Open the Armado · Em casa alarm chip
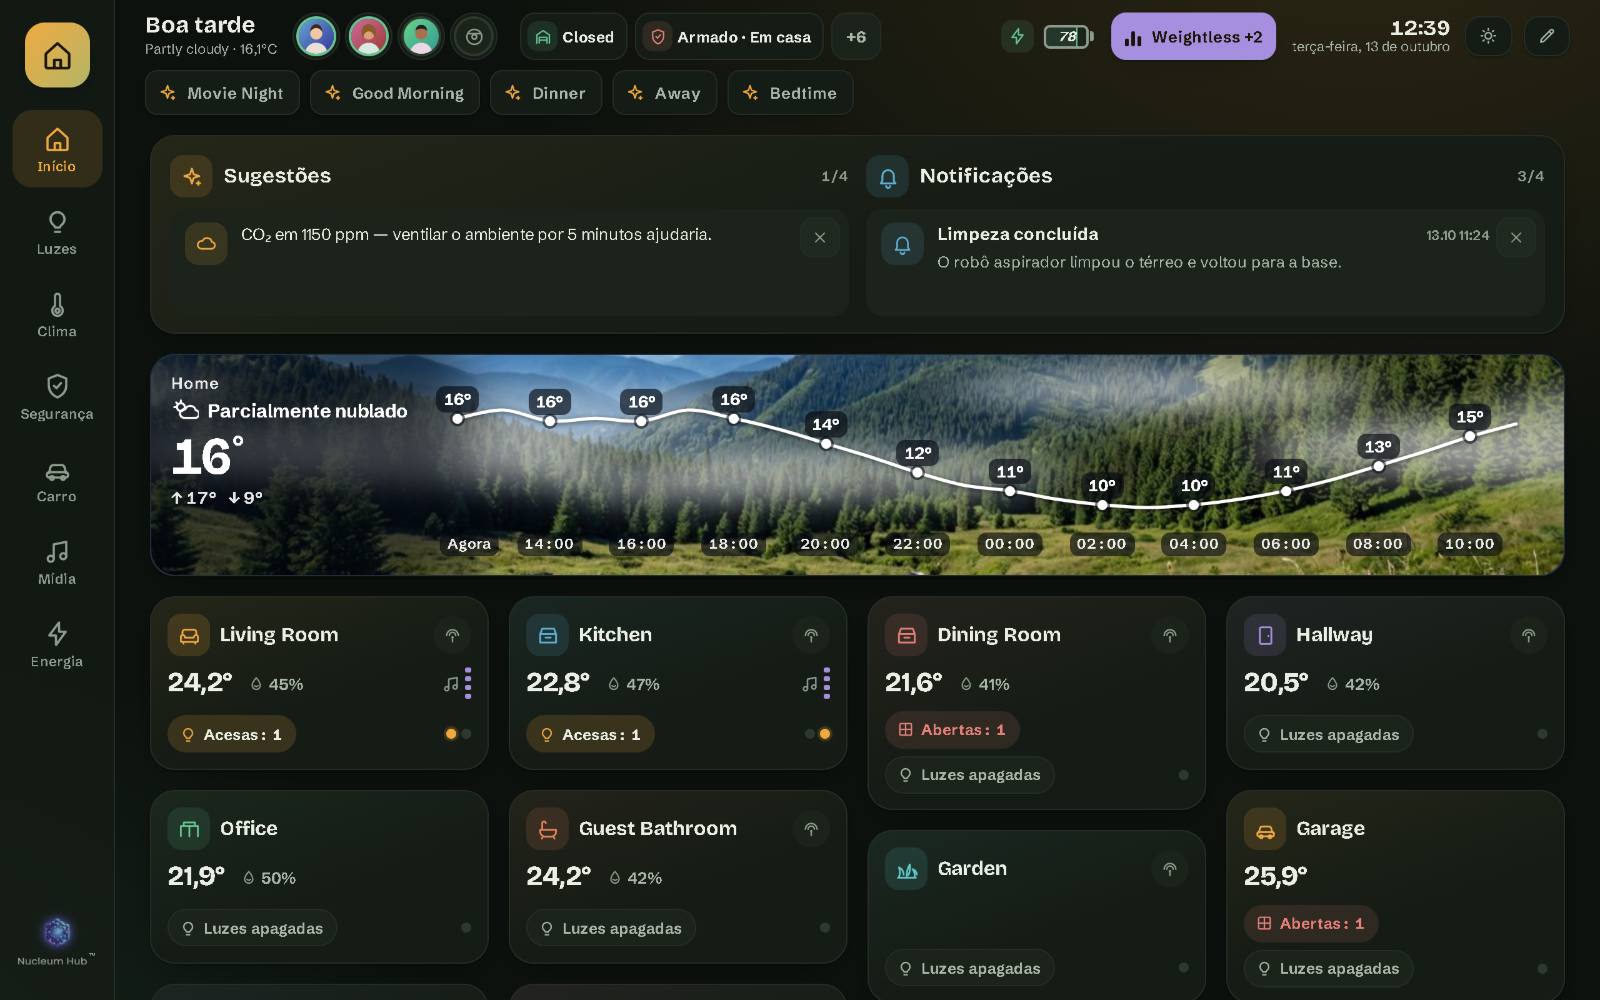 729,37
